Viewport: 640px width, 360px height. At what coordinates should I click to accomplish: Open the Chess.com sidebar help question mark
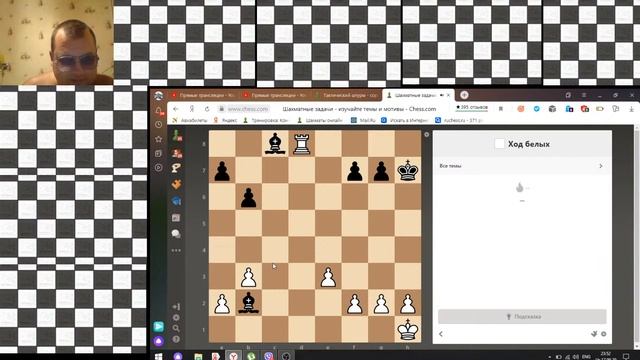tap(176, 339)
